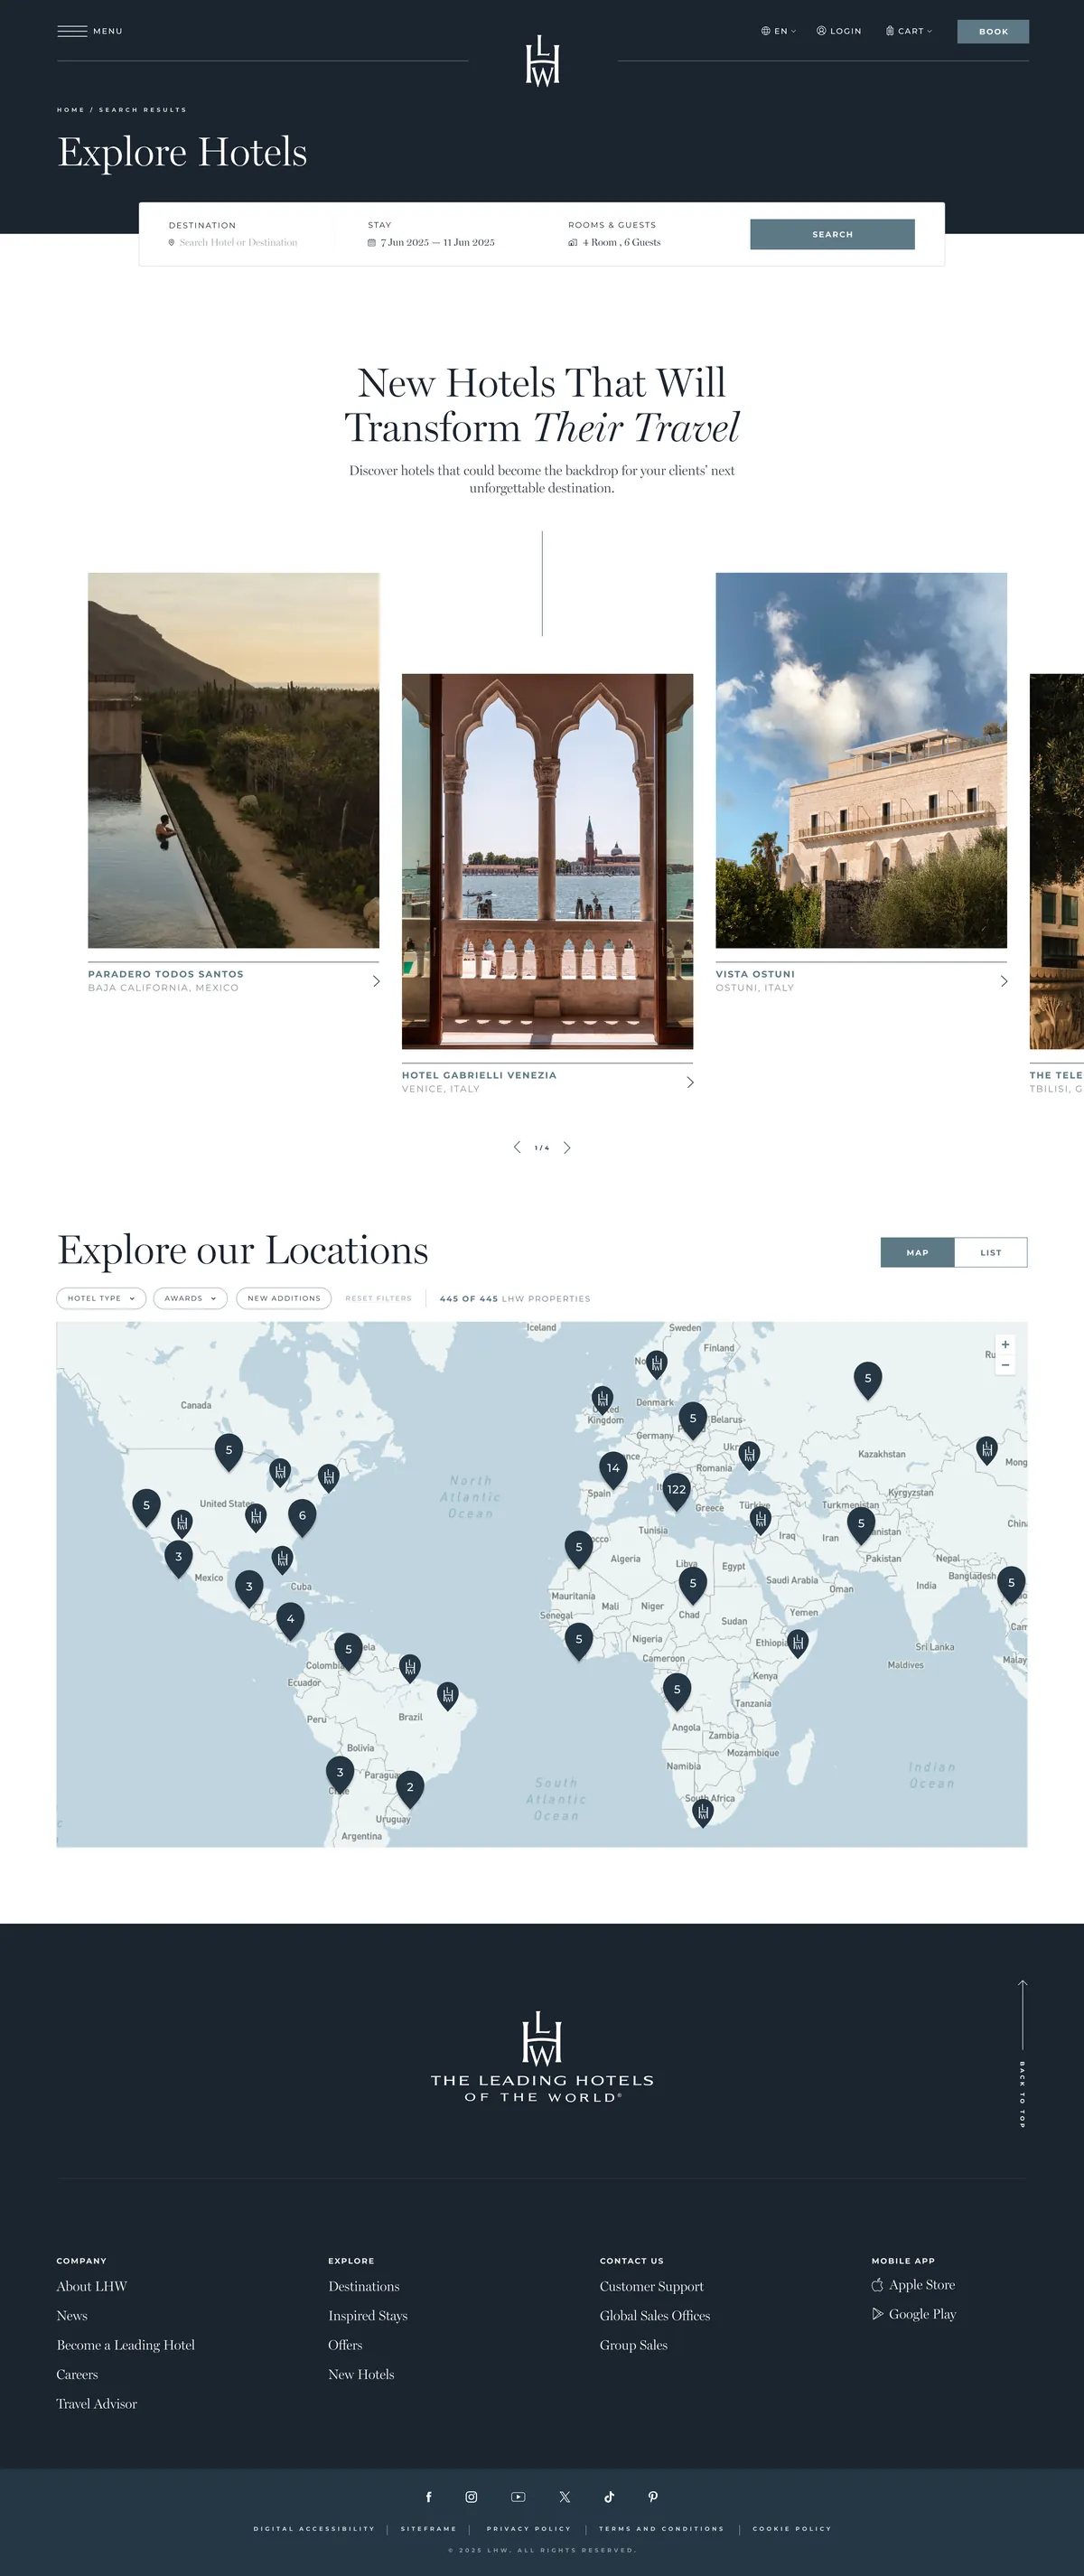
Task: Go to next carousel slide
Action: click(567, 1147)
